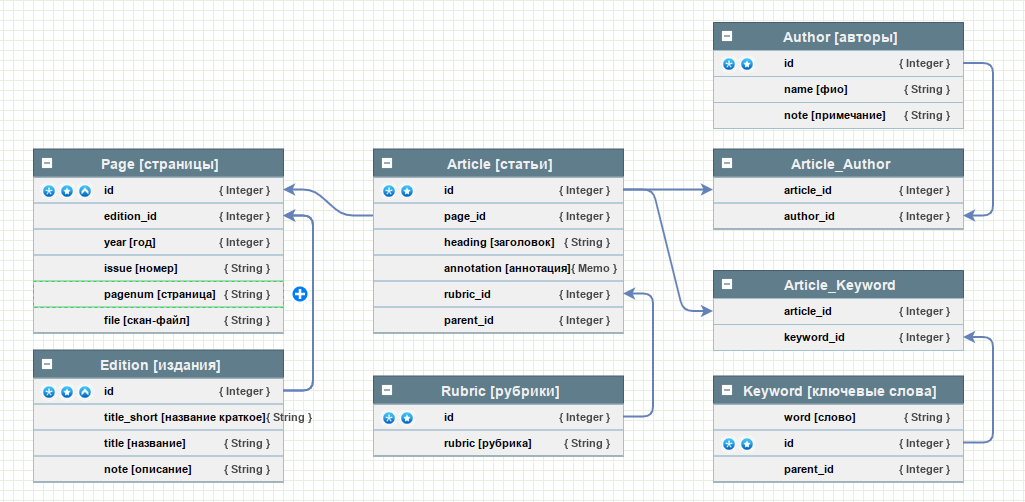Click the { Integer } type of year [год]
Image resolution: width=1025 pixels, height=502 pixels.
[244, 243]
